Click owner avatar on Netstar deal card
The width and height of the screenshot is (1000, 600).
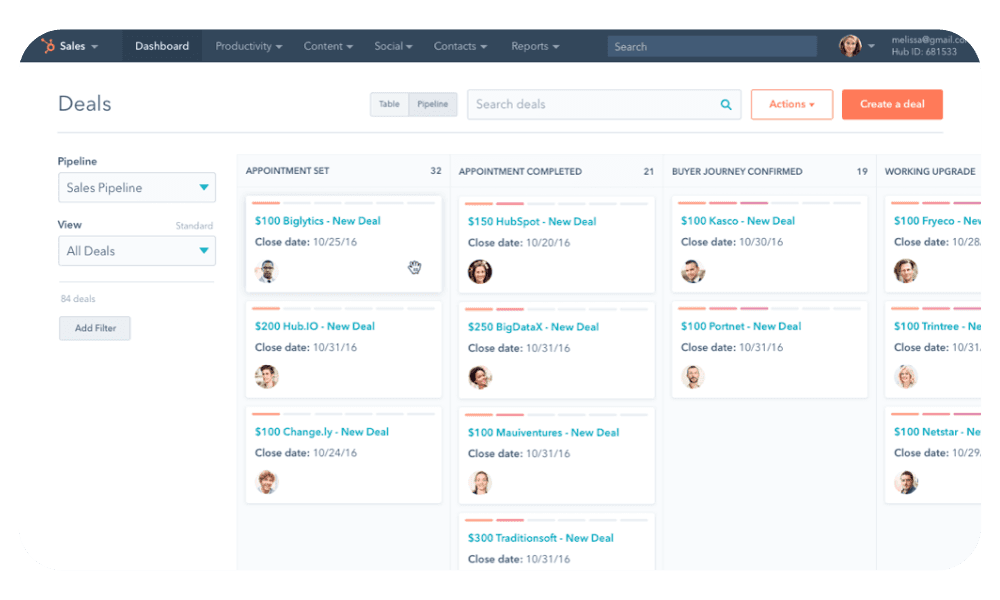(906, 481)
